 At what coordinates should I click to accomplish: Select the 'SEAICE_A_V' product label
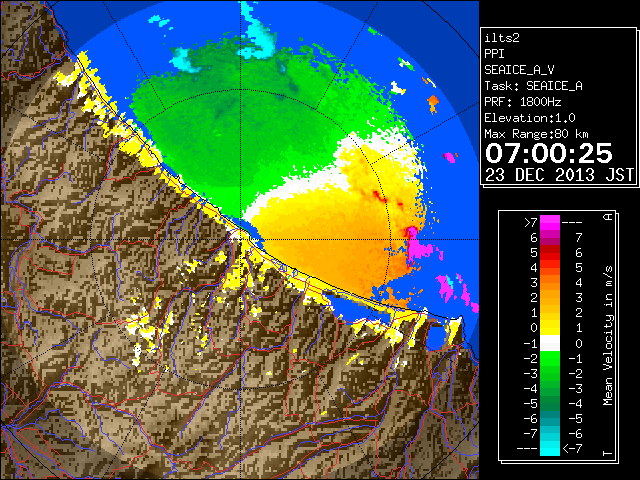click(x=519, y=70)
